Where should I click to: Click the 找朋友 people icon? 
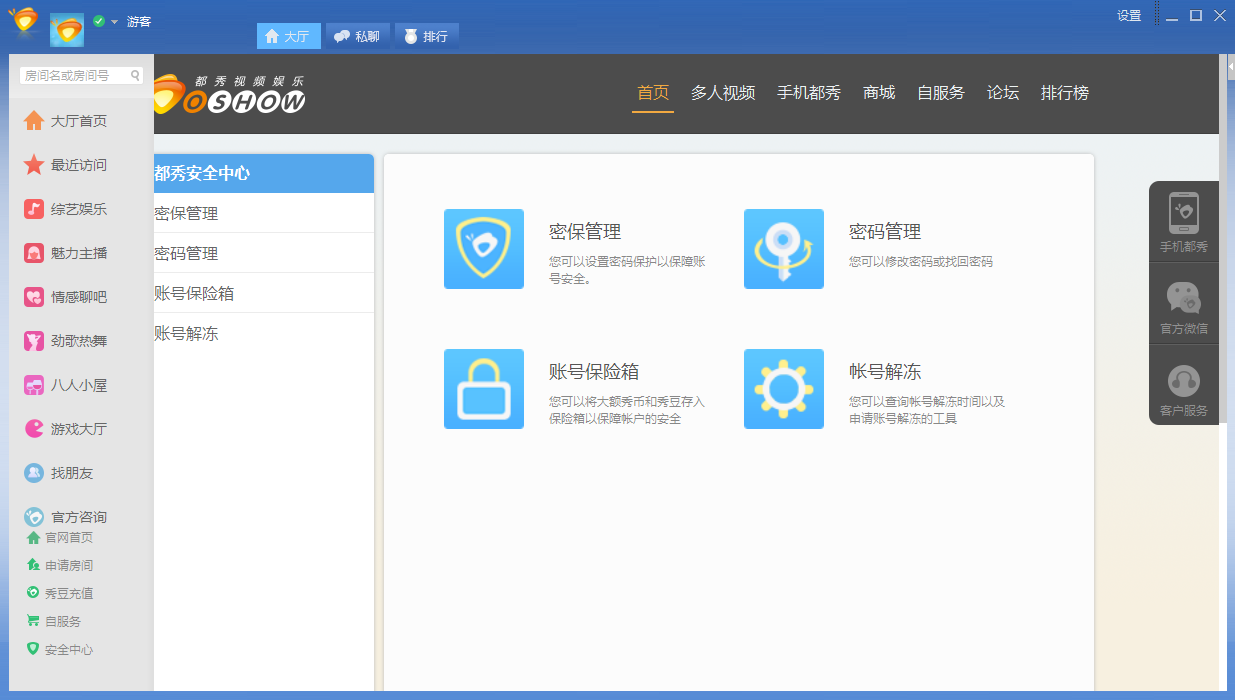[34, 473]
